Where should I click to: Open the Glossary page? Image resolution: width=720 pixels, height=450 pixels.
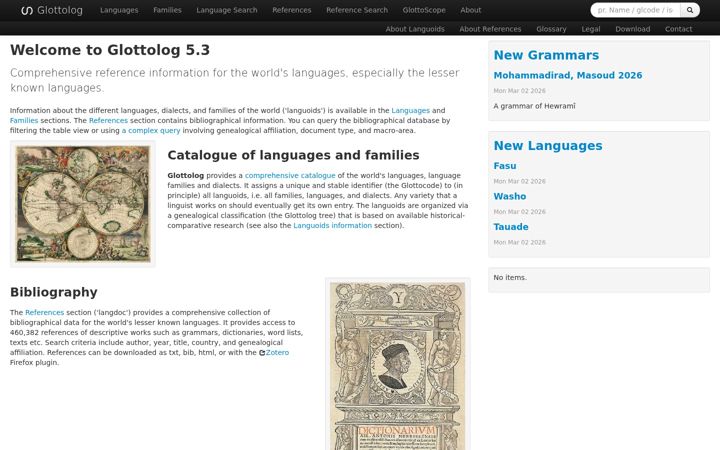tap(551, 29)
